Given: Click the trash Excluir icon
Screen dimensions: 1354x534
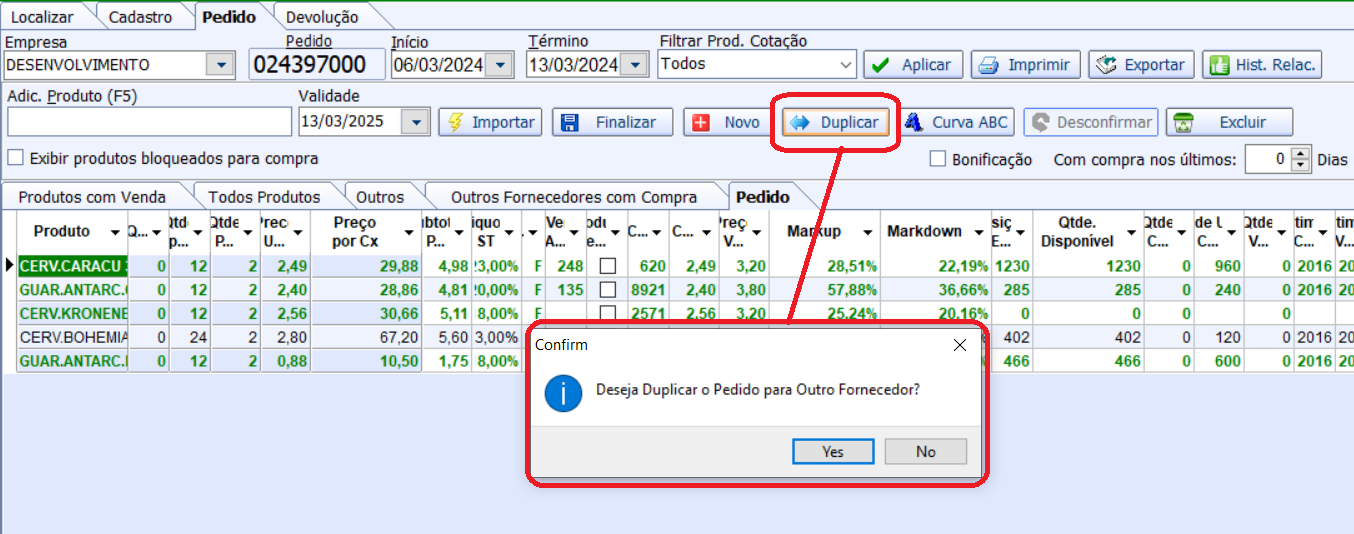Looking at the screenshot, I should click(x=1183, y=122).
